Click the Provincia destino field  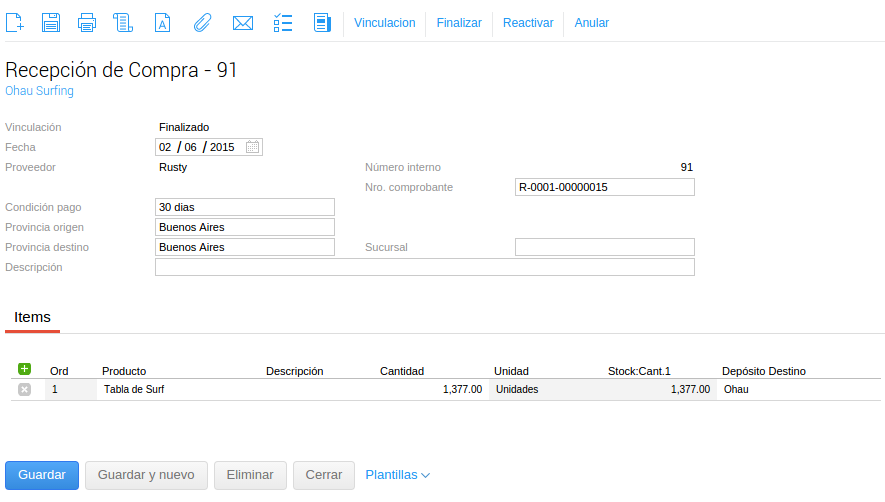245,247
